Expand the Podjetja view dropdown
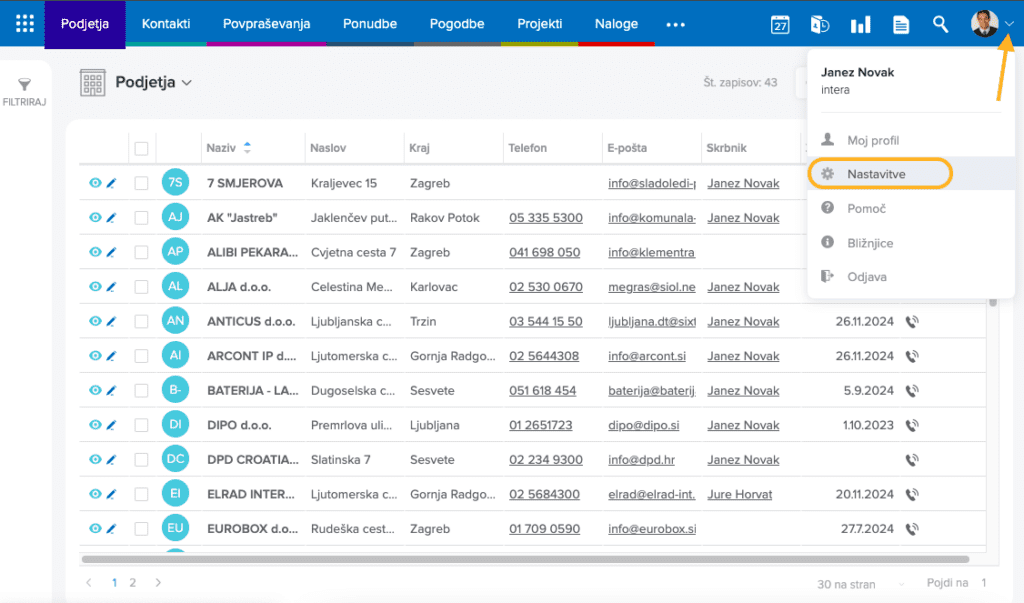Viewport: 1024px width, 603px height. [x=186, y=83]
